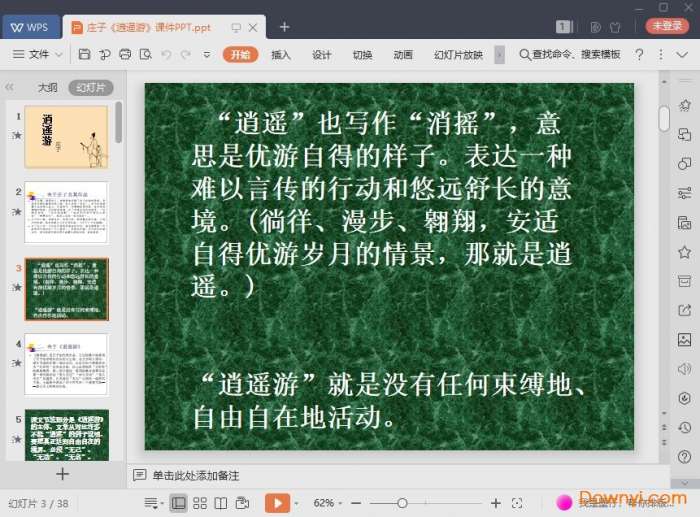This screenshot has width=700, height=517.
Task: Click the WPS home tab
Action: click(30, 27)
